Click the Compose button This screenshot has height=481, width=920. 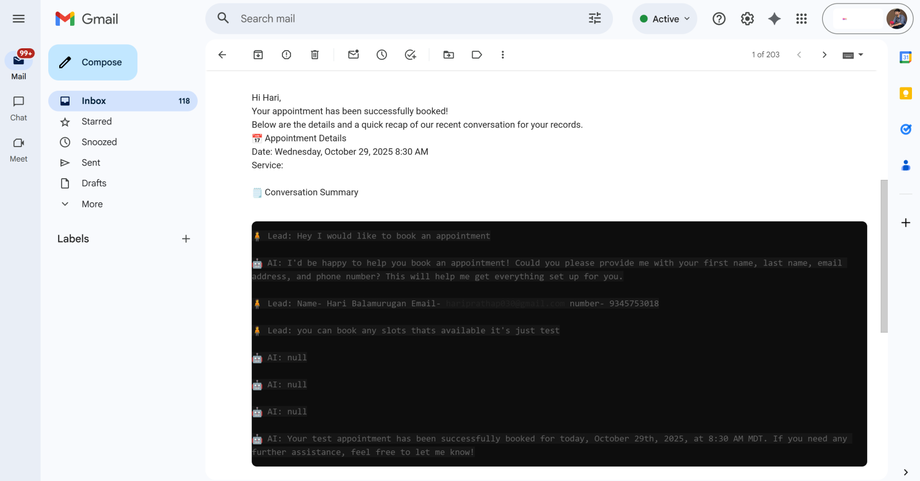coord(92,62)
